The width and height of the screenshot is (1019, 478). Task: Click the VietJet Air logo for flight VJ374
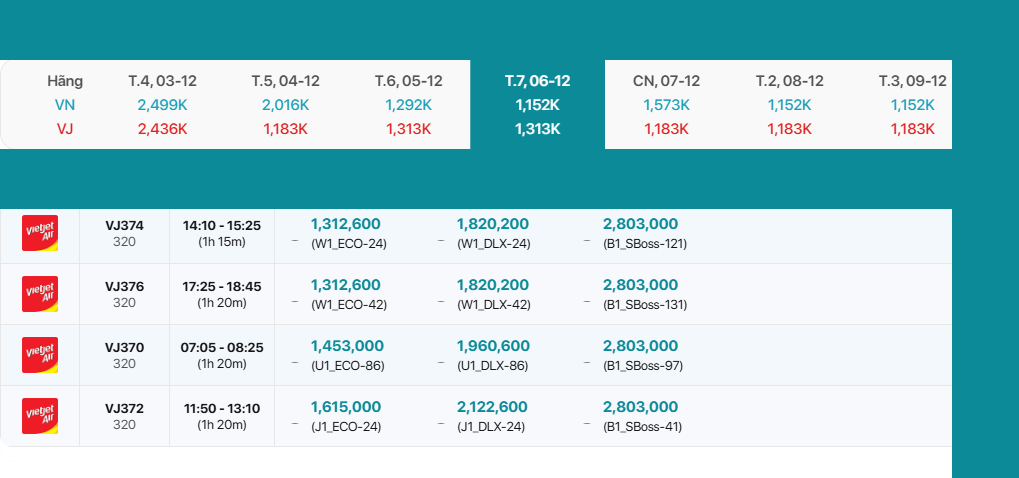(x=40, y=233)
